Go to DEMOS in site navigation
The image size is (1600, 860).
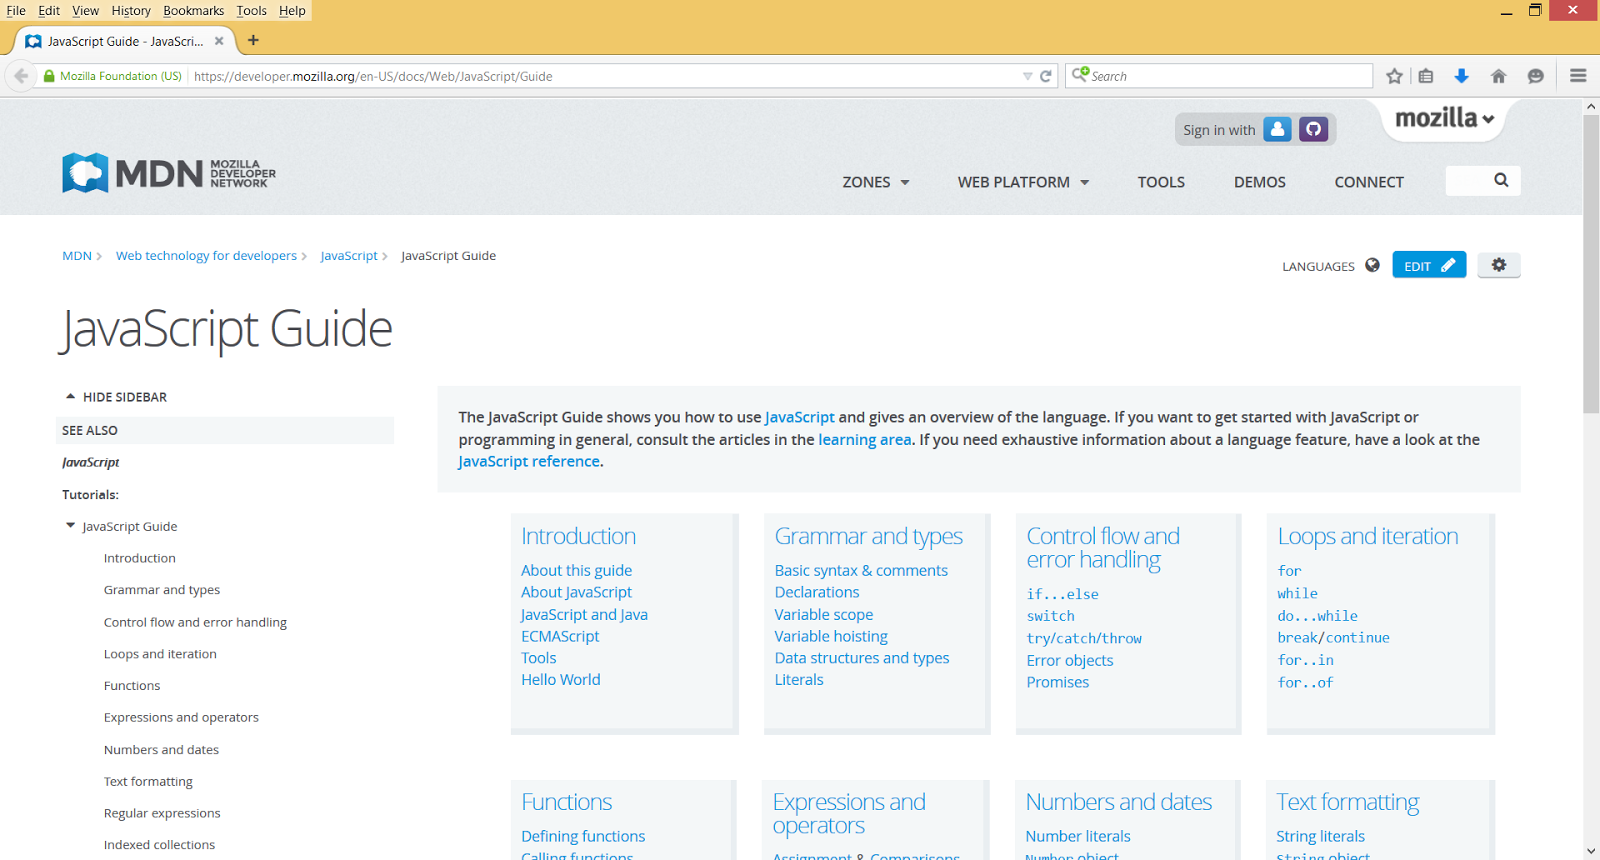1259,182
